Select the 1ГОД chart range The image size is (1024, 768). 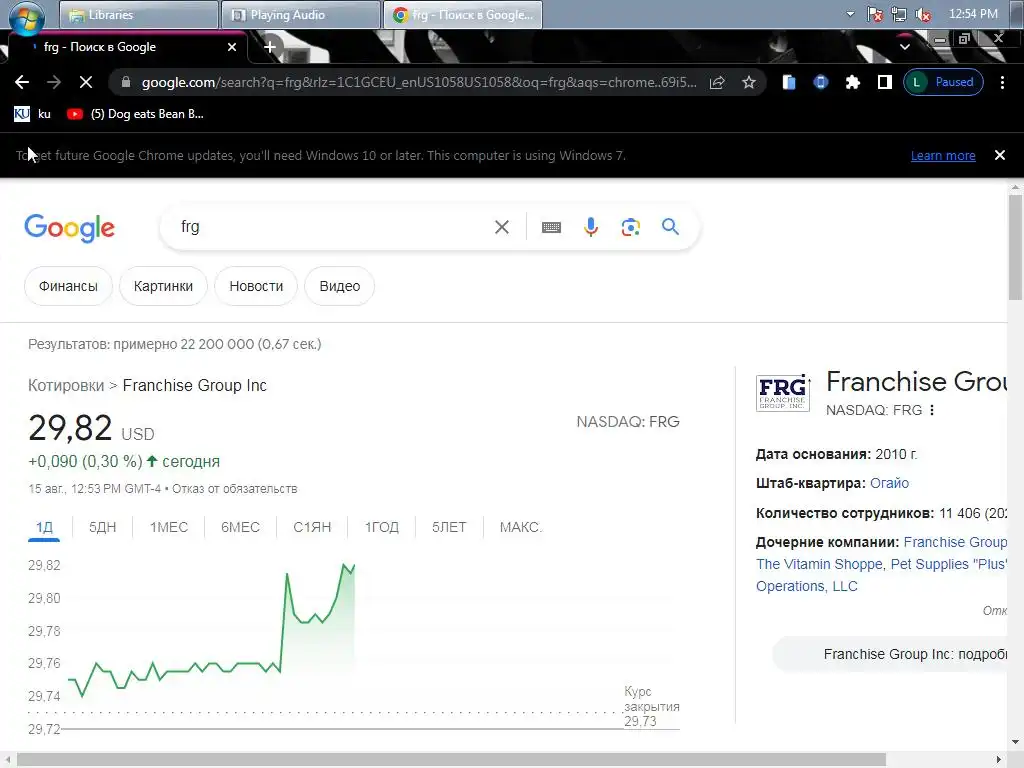381,527
